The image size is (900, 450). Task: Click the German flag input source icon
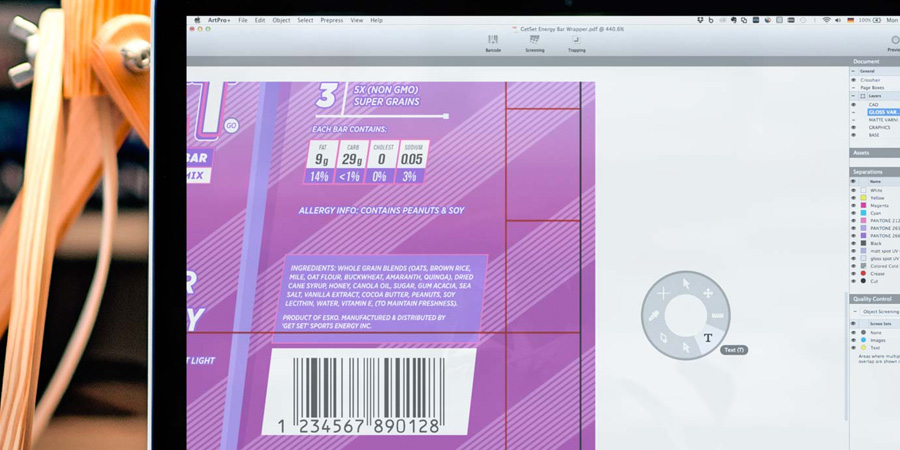click(850, 20)
